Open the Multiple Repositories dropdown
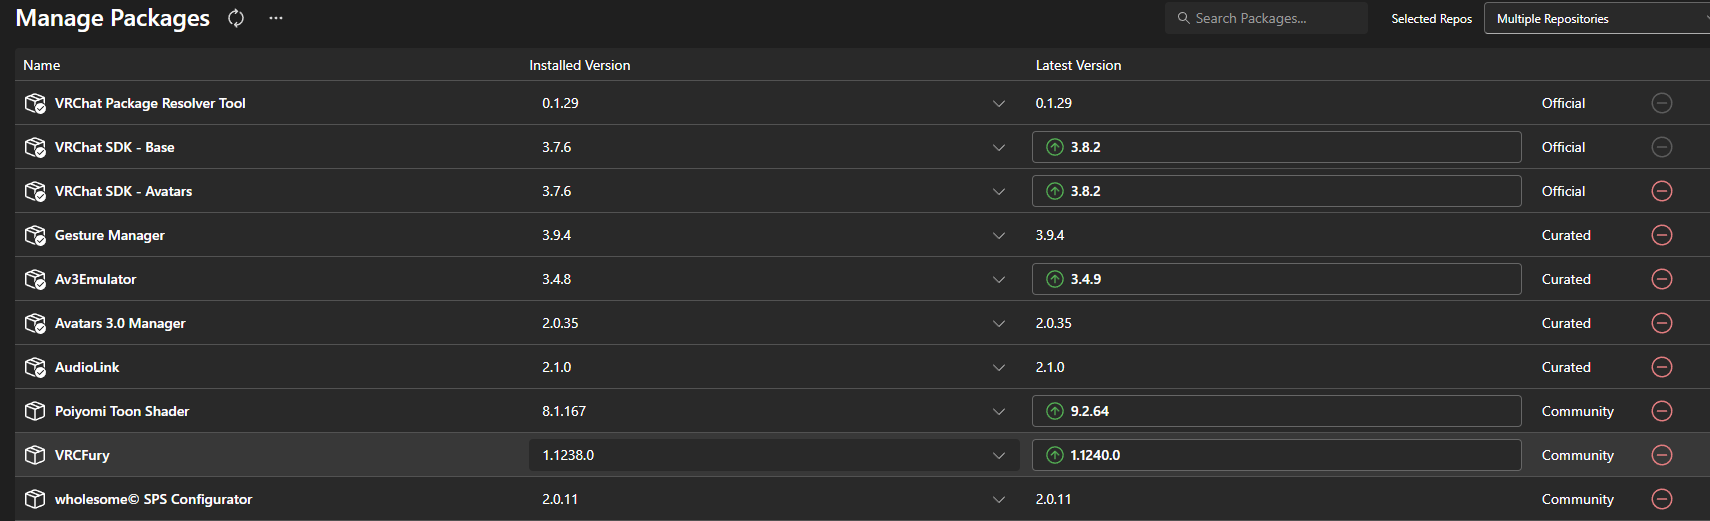Image resolution: width=1710 pixels, height=521 pixels. click(1596, 18)
